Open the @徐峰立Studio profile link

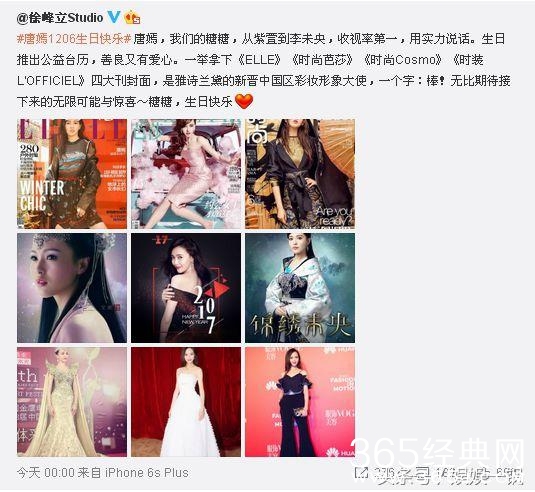click(60, 17)
